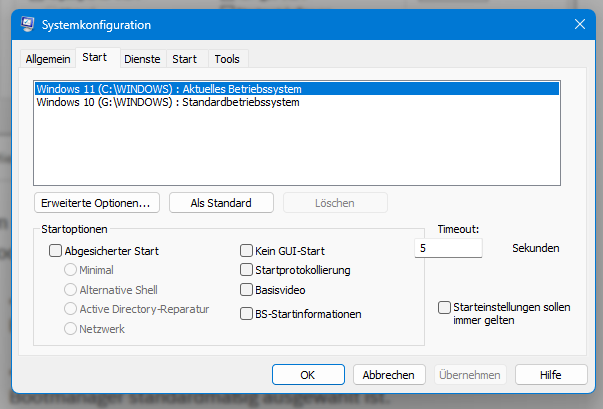Enable Abgesicherter Start checkbox

[x=55, y=251]
